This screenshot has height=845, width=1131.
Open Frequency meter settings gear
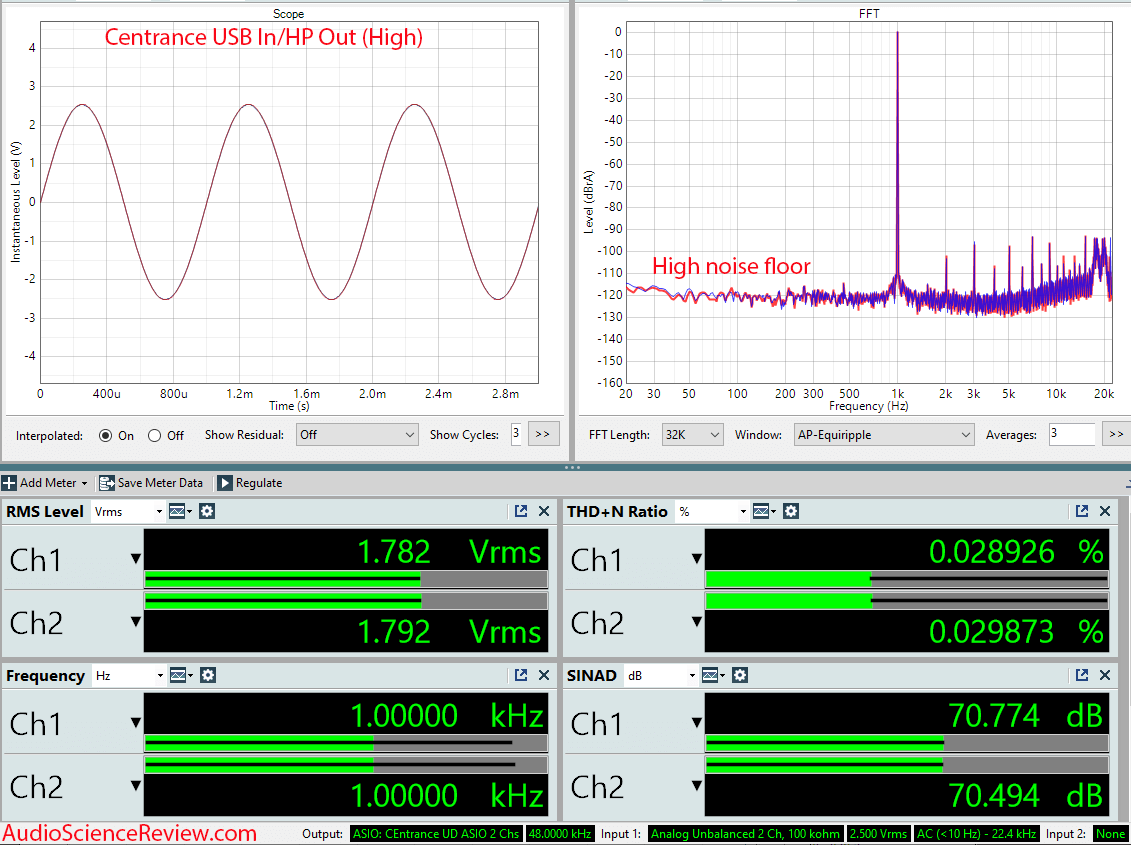tap(208, 675)
